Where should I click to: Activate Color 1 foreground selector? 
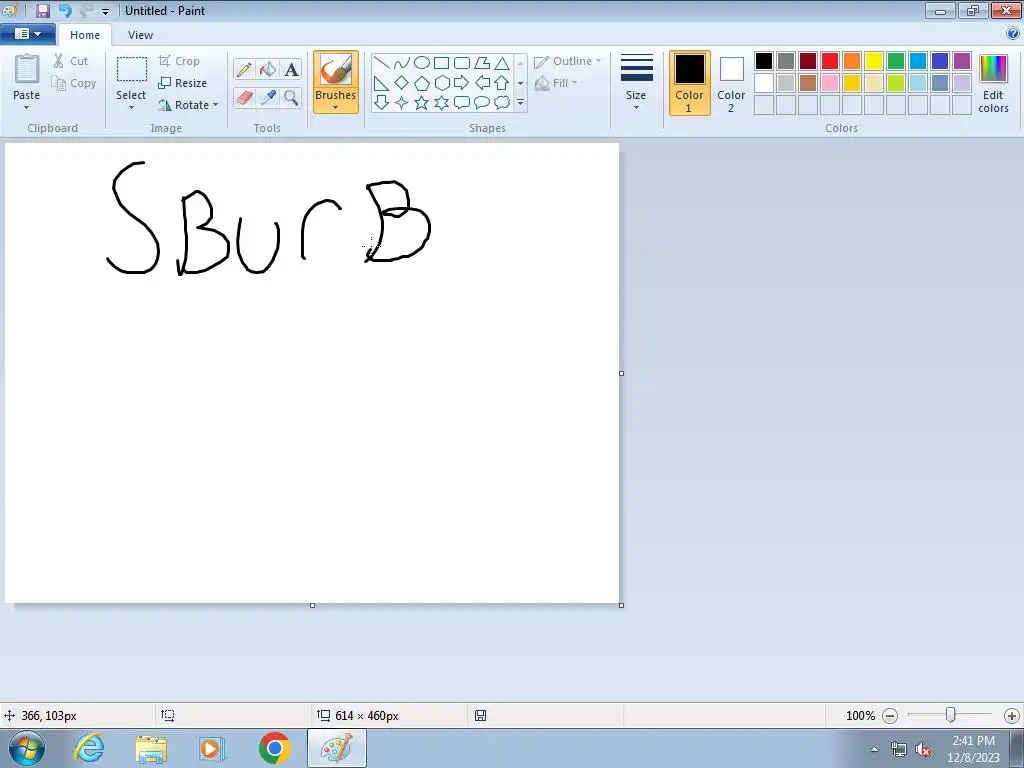click(x=689, y=83)
